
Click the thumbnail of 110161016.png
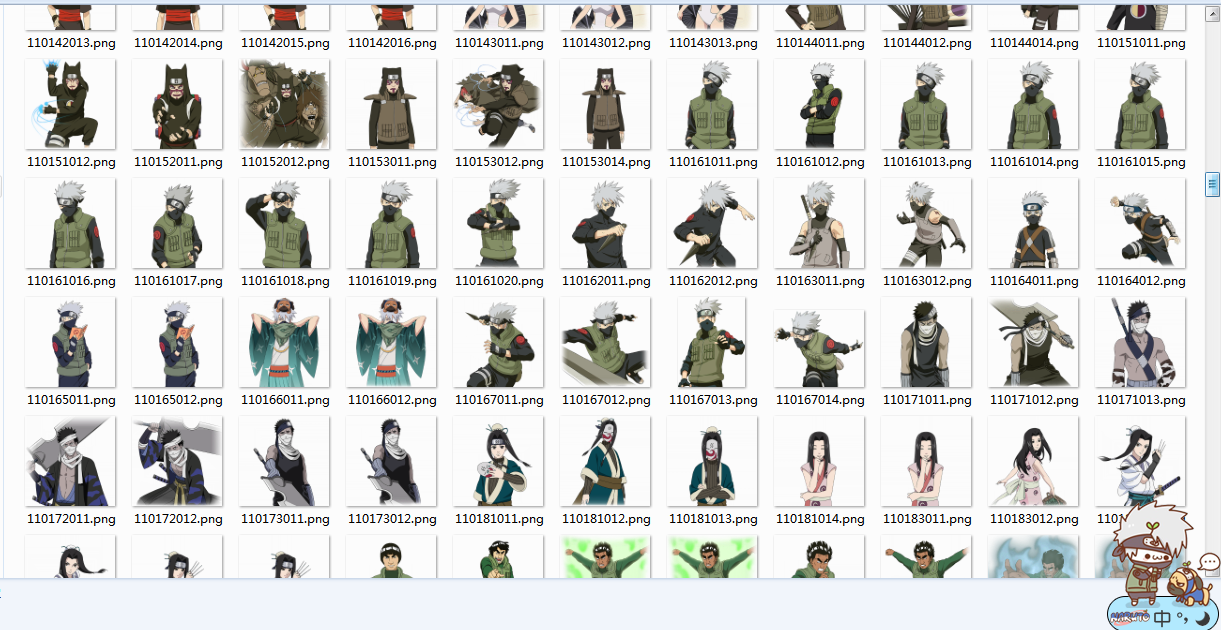tap(70, 224)
